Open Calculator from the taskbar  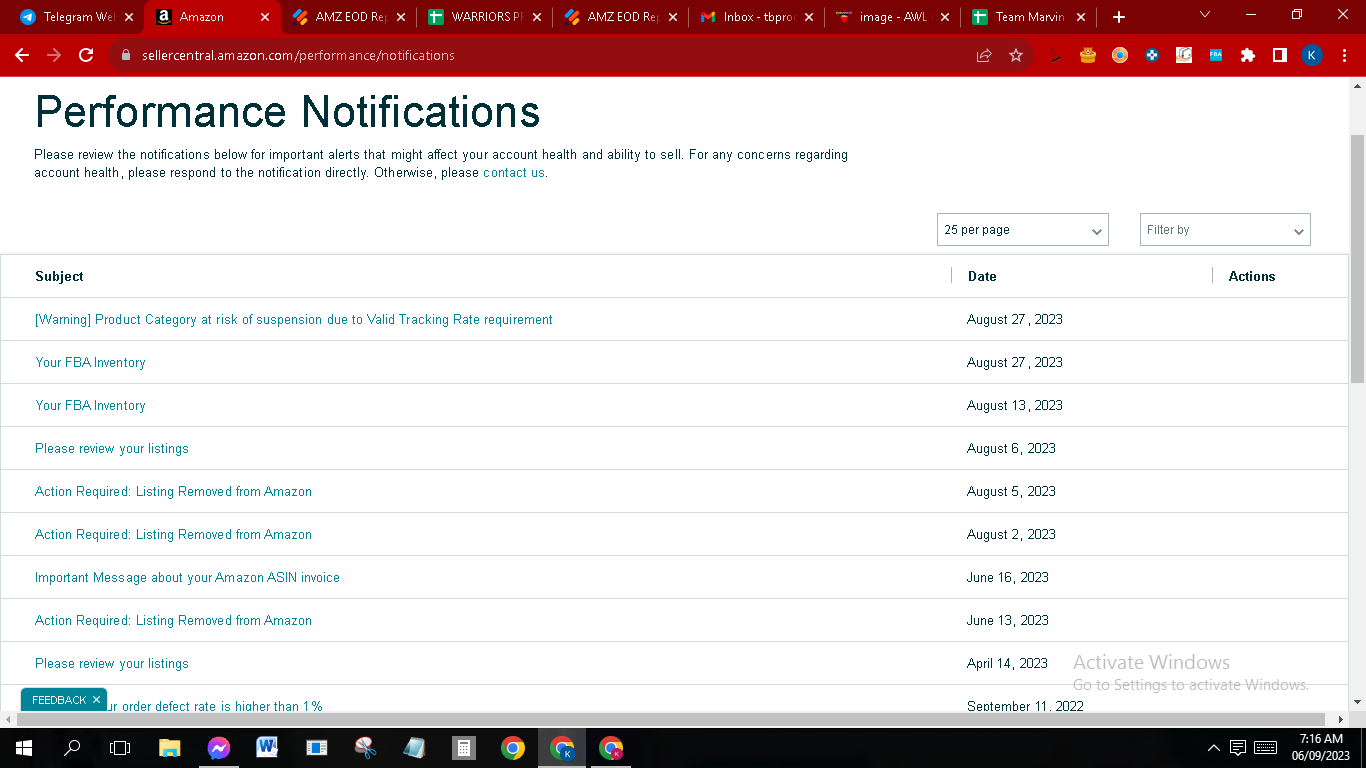pos(463,748)
